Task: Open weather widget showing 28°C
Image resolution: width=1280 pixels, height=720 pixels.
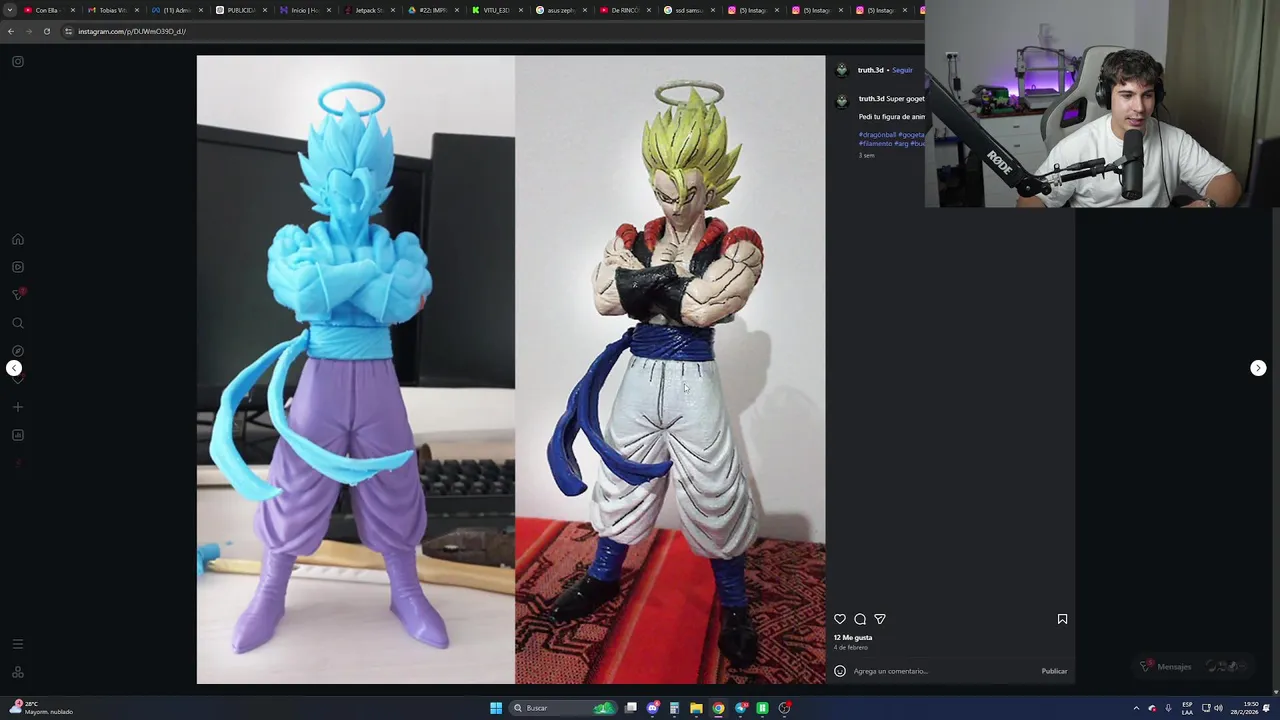Action: click(x=40, y=708)
